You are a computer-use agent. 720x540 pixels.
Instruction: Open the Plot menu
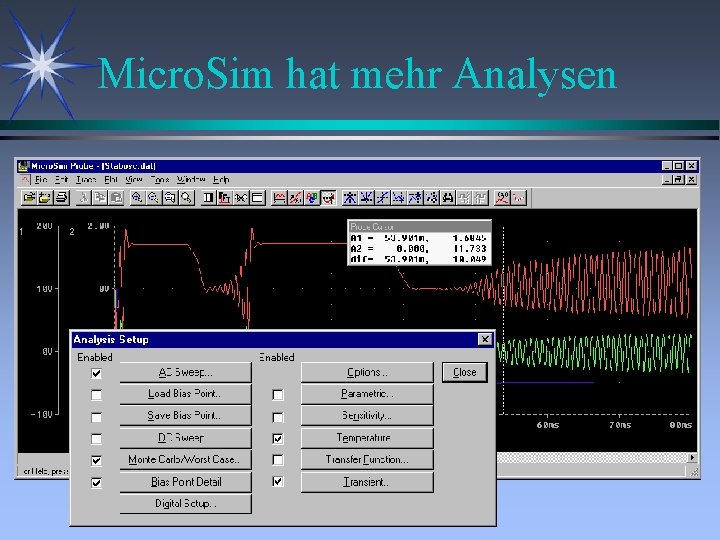coord(111,180)
